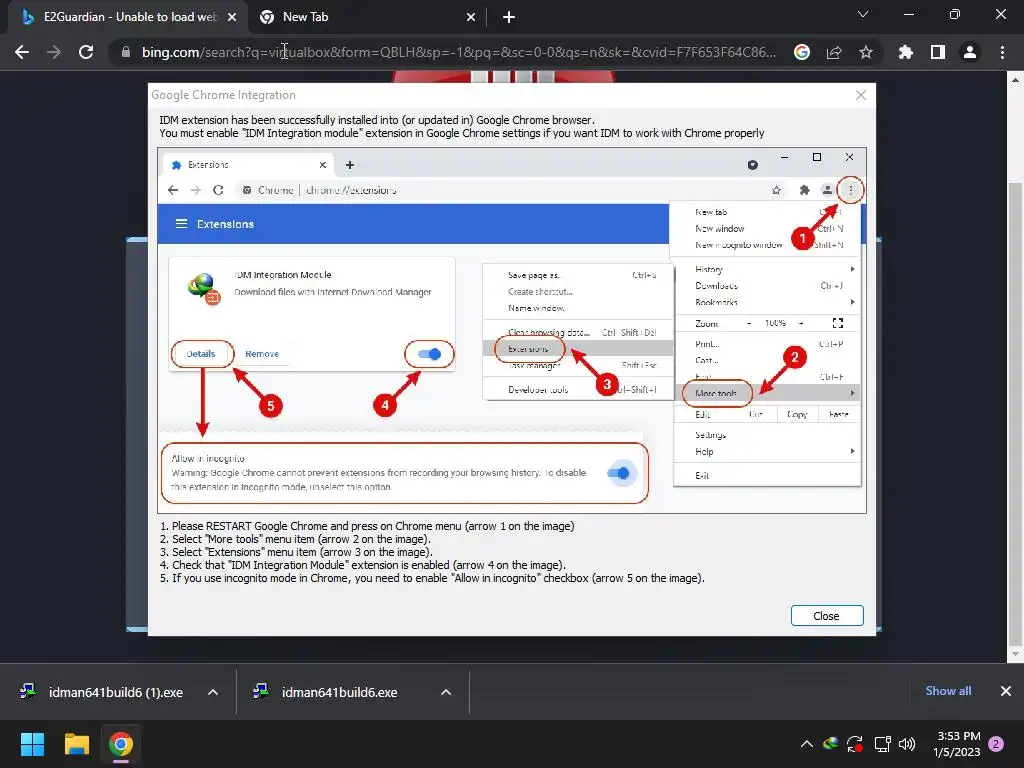Click the vertical page scrollbar track

click(x=1015, y=367)
